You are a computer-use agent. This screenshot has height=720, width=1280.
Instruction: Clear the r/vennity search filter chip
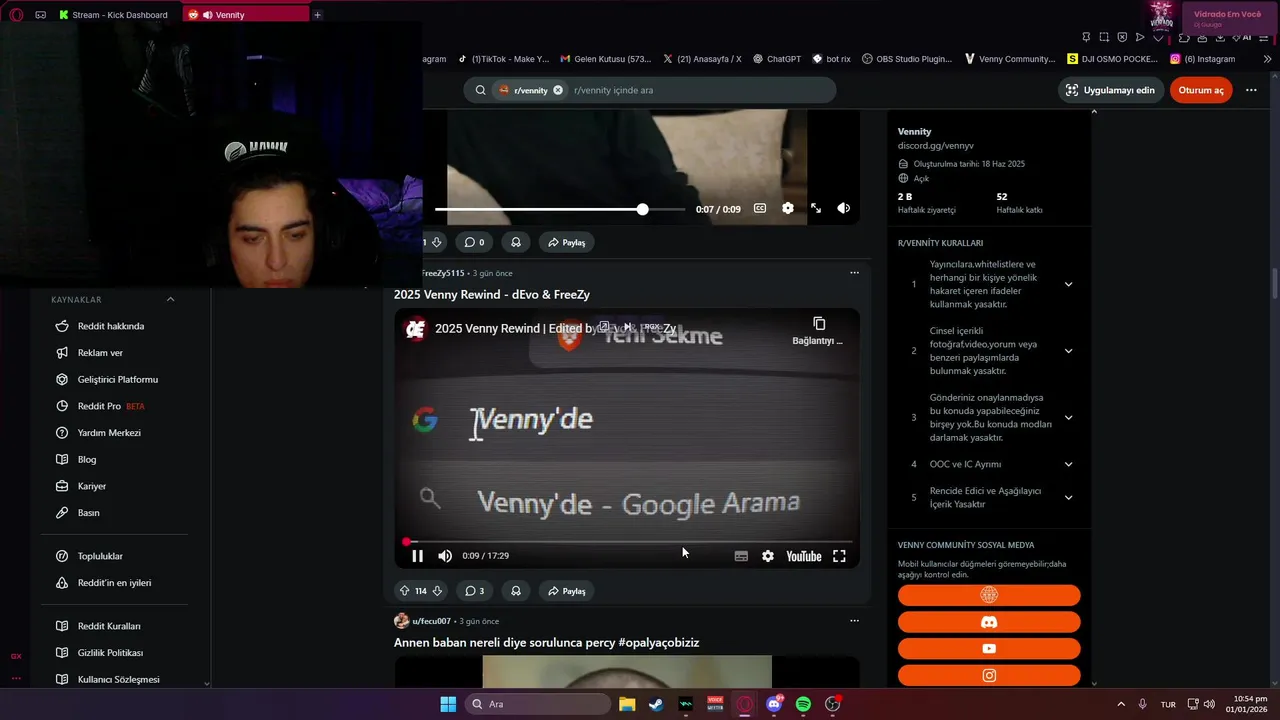pos(558,90)
